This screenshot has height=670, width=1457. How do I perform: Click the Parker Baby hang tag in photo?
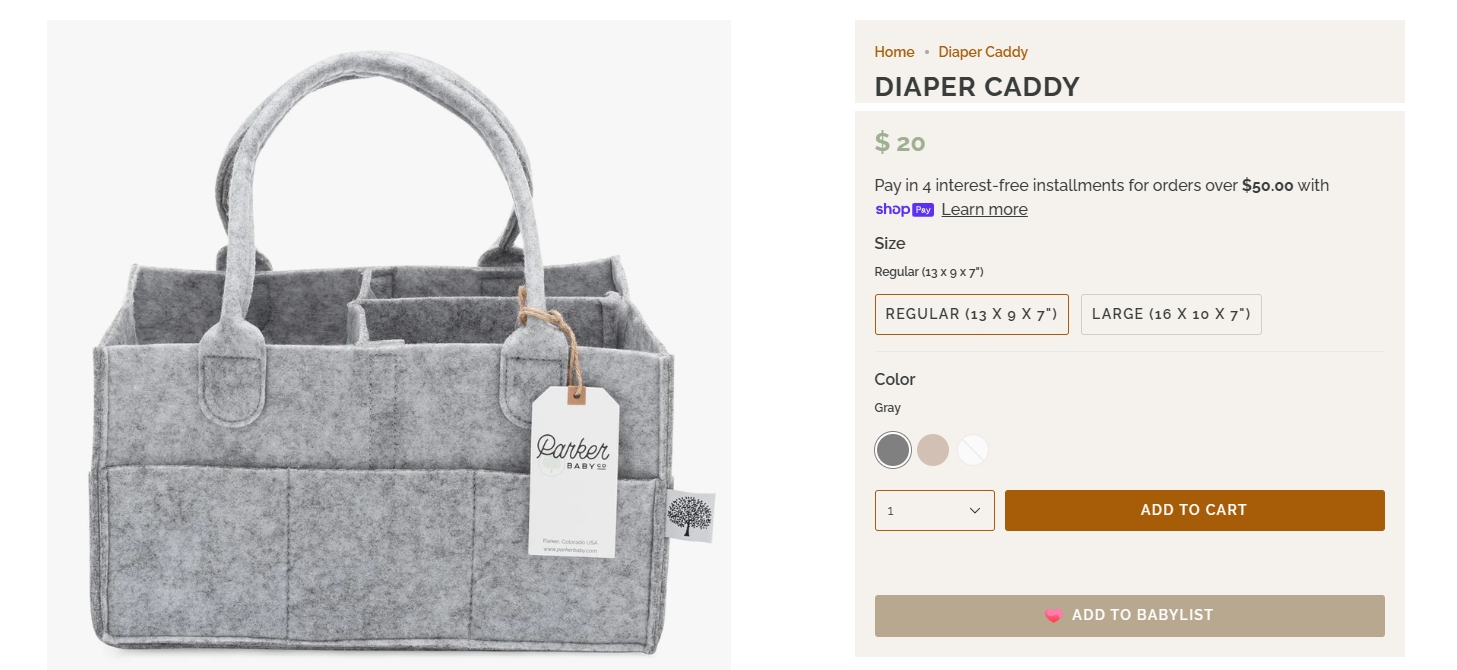(x=573, y=471)
